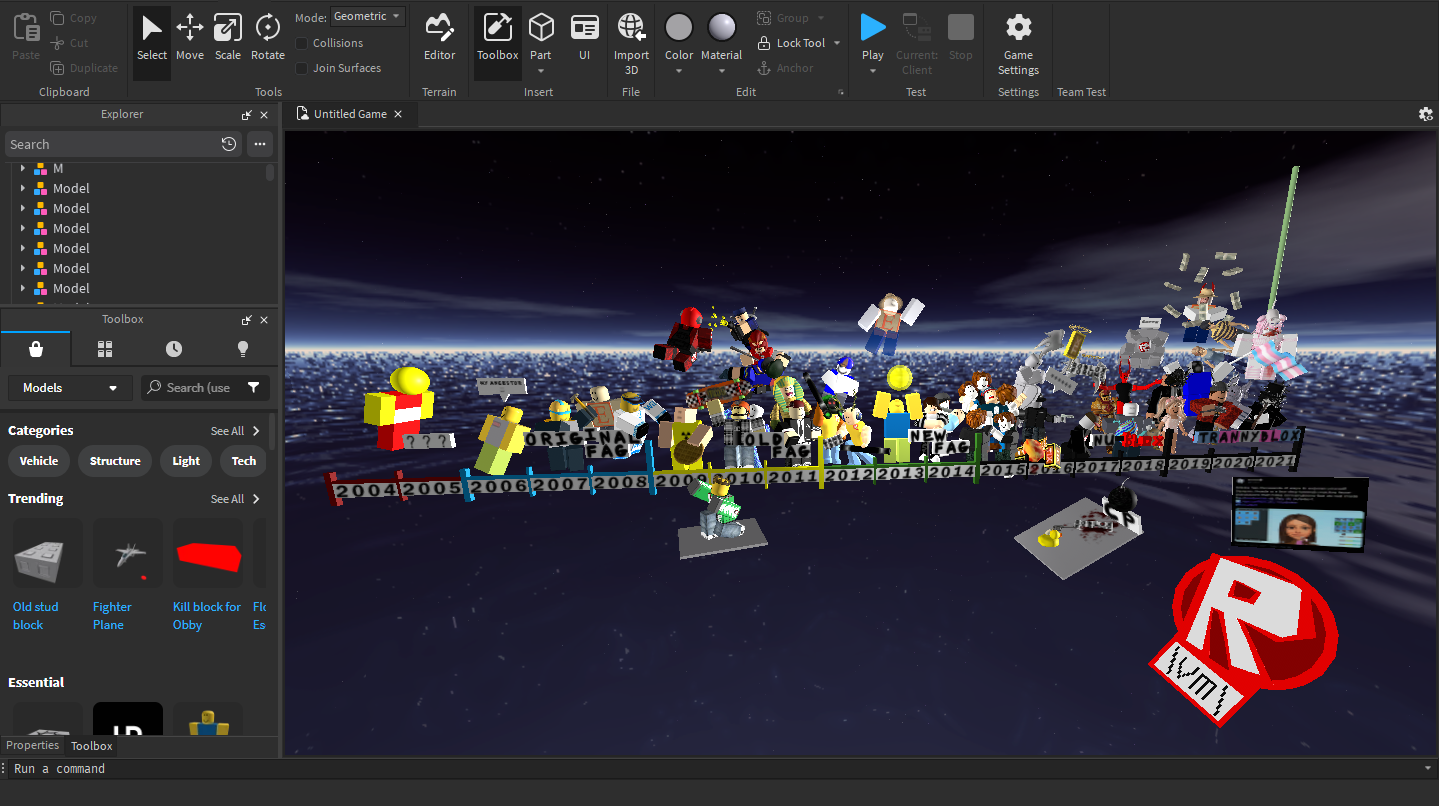Click the Color swatch circle
The width and height of the screenshot is (1439, 806).
point(679,27)
